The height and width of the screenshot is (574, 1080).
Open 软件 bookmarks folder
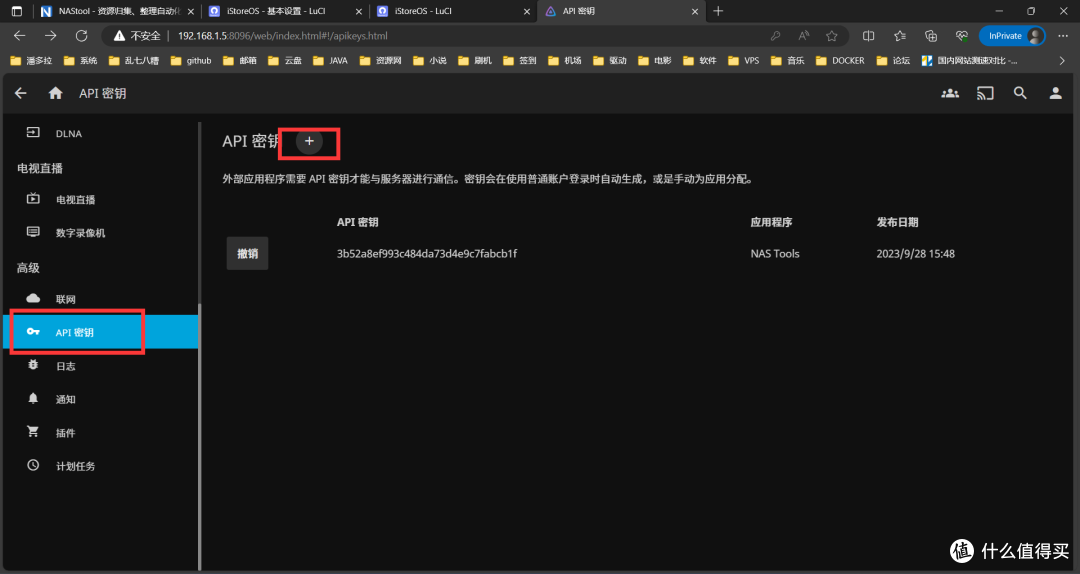699,61
